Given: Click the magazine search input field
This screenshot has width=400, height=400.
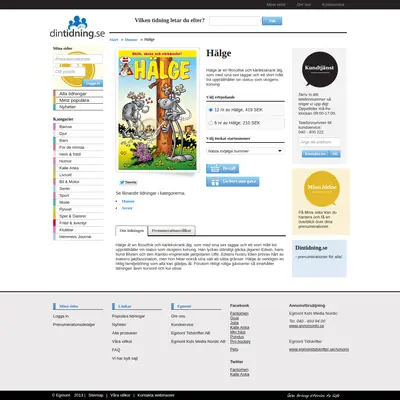Looking at the screenshot, I should tap(235, 21).
